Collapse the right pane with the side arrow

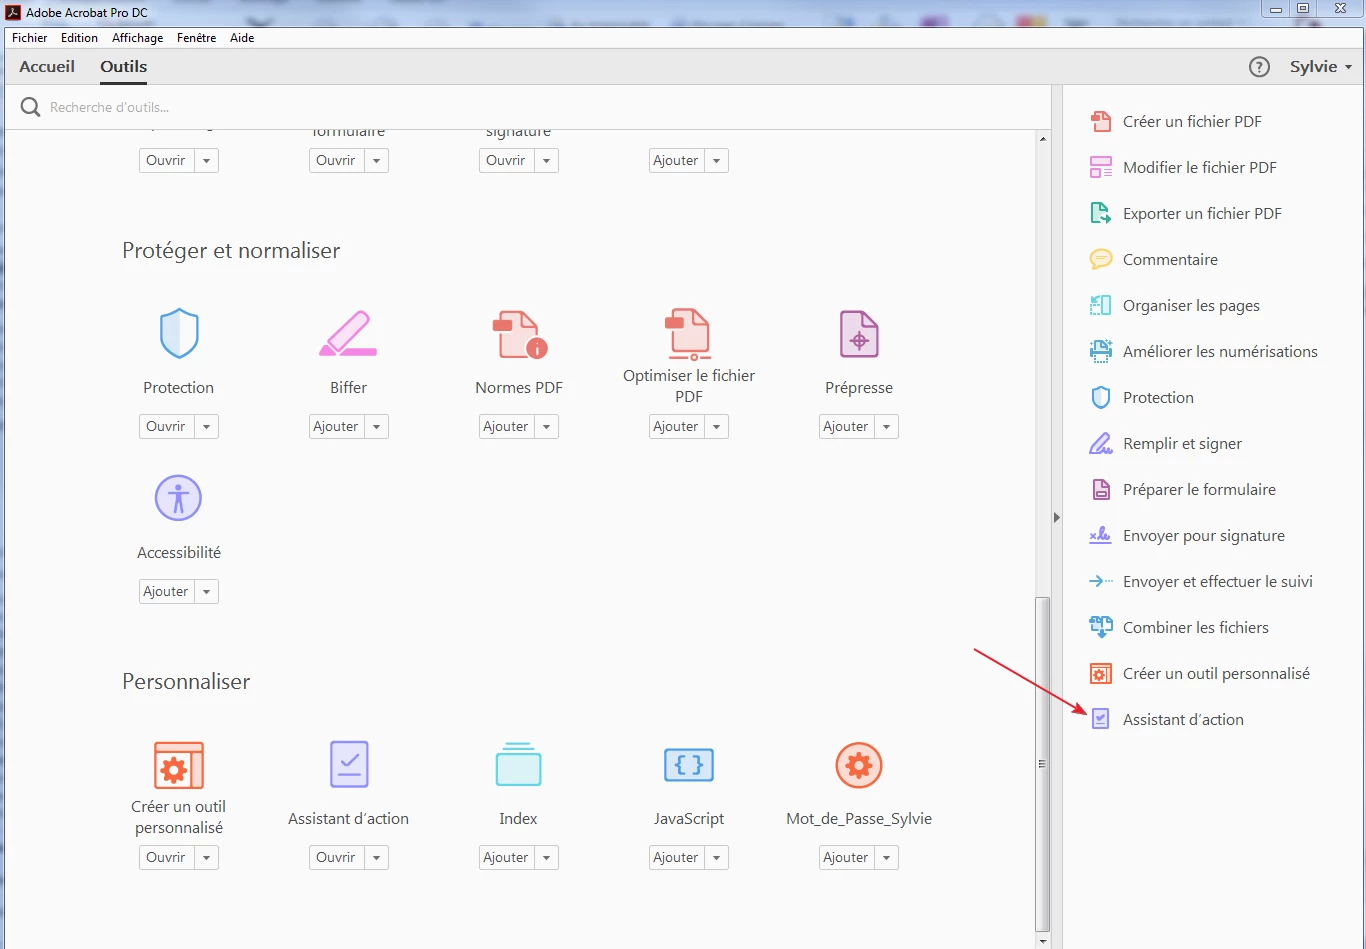(x=1057, y=517)
